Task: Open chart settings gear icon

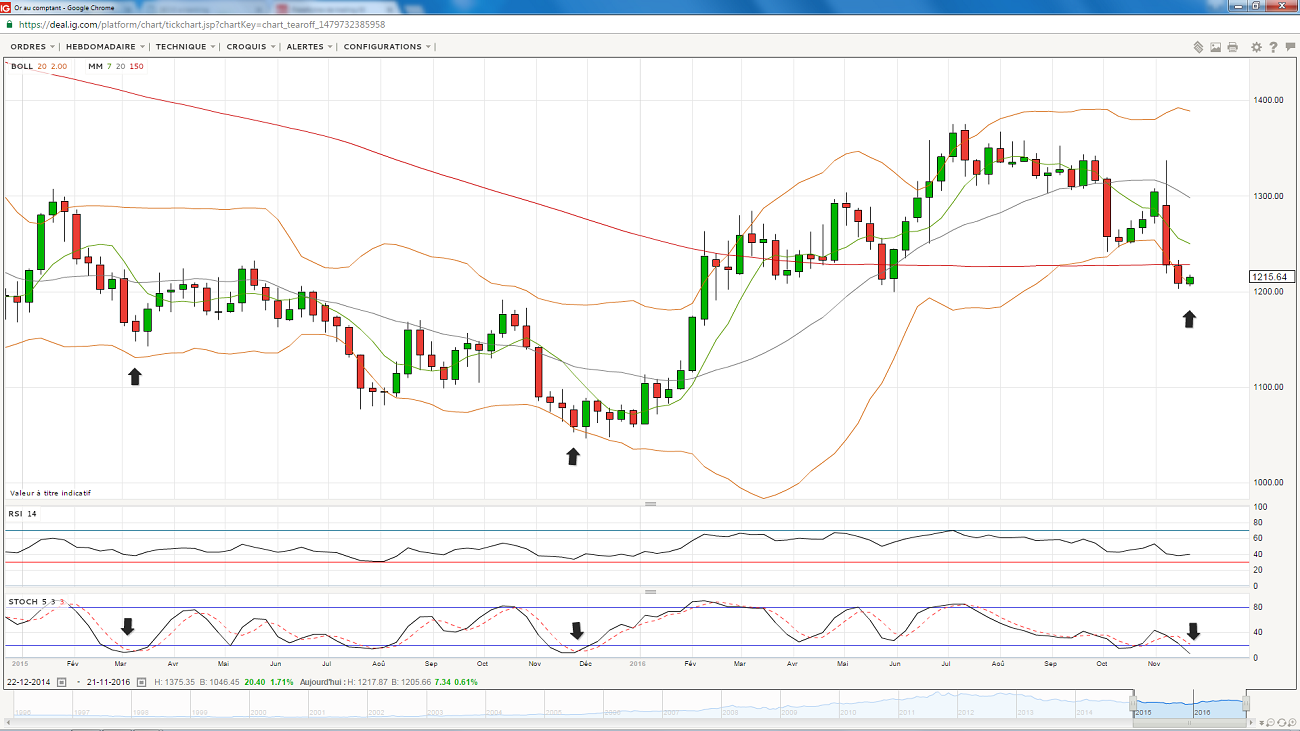Action: point(1256,47)
